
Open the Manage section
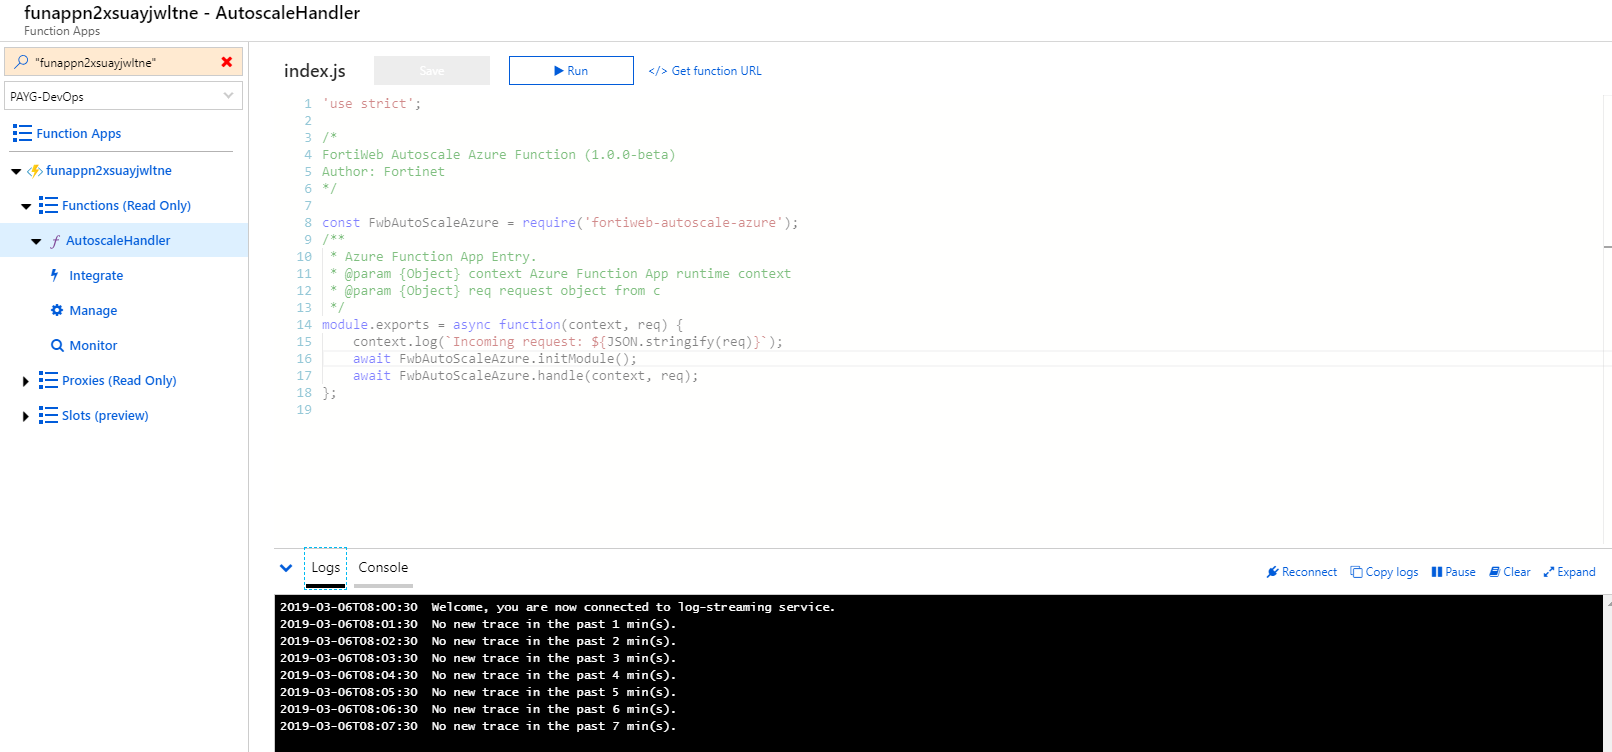(x=93, y=310)
